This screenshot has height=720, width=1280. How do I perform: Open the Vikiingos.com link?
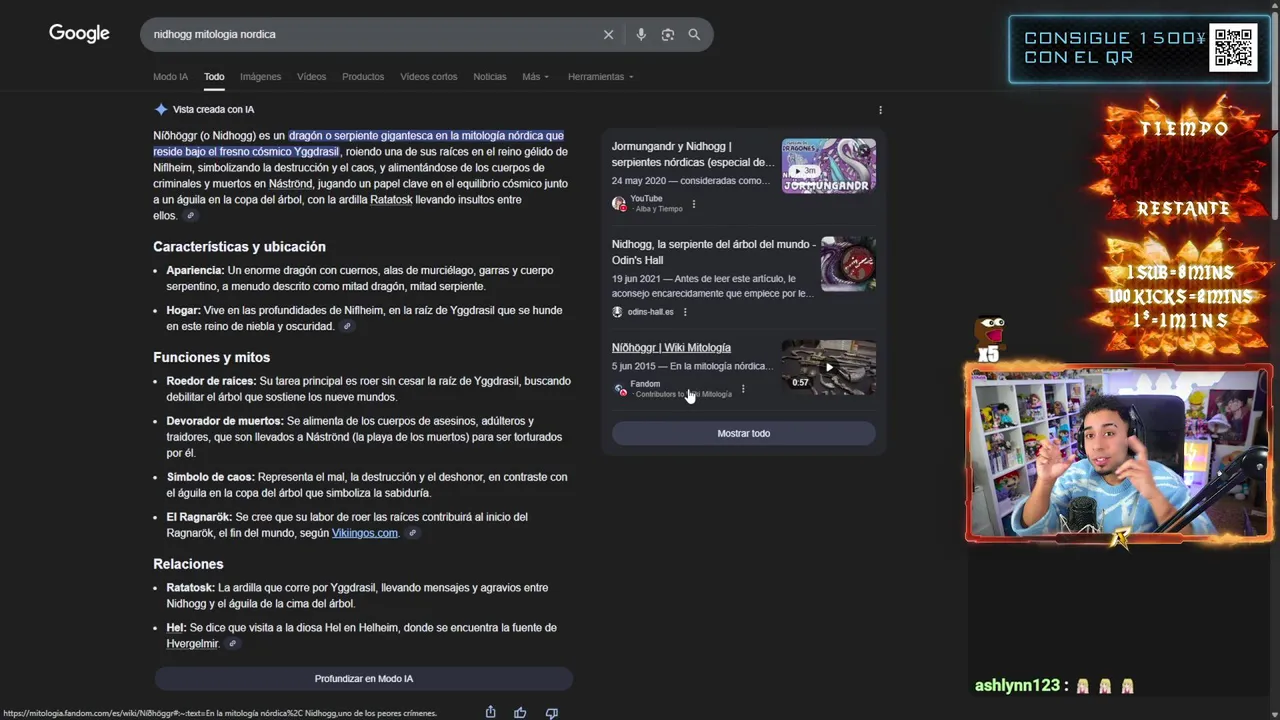pyautogui.click(x=365, y=534)
